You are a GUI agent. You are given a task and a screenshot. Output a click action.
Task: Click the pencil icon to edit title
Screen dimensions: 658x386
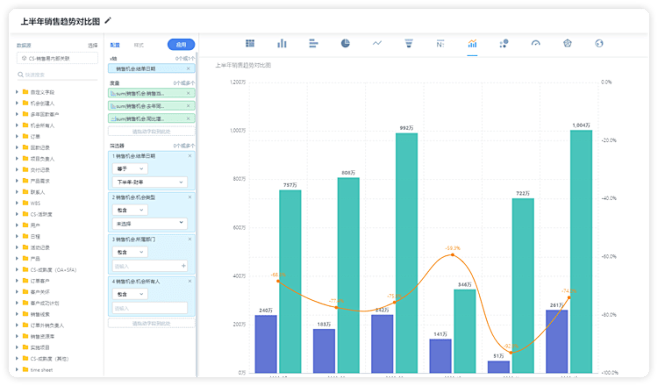click(108, 20)
